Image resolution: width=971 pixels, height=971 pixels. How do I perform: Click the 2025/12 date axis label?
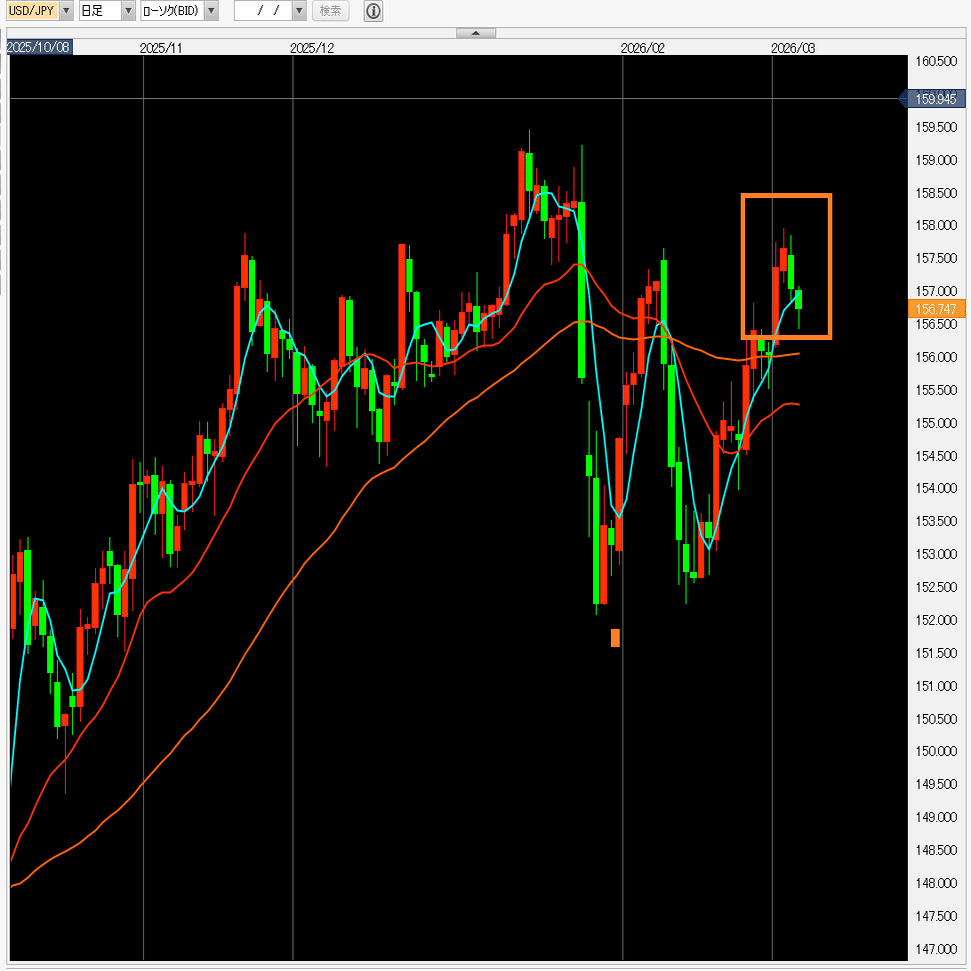[x=311, y=48]
